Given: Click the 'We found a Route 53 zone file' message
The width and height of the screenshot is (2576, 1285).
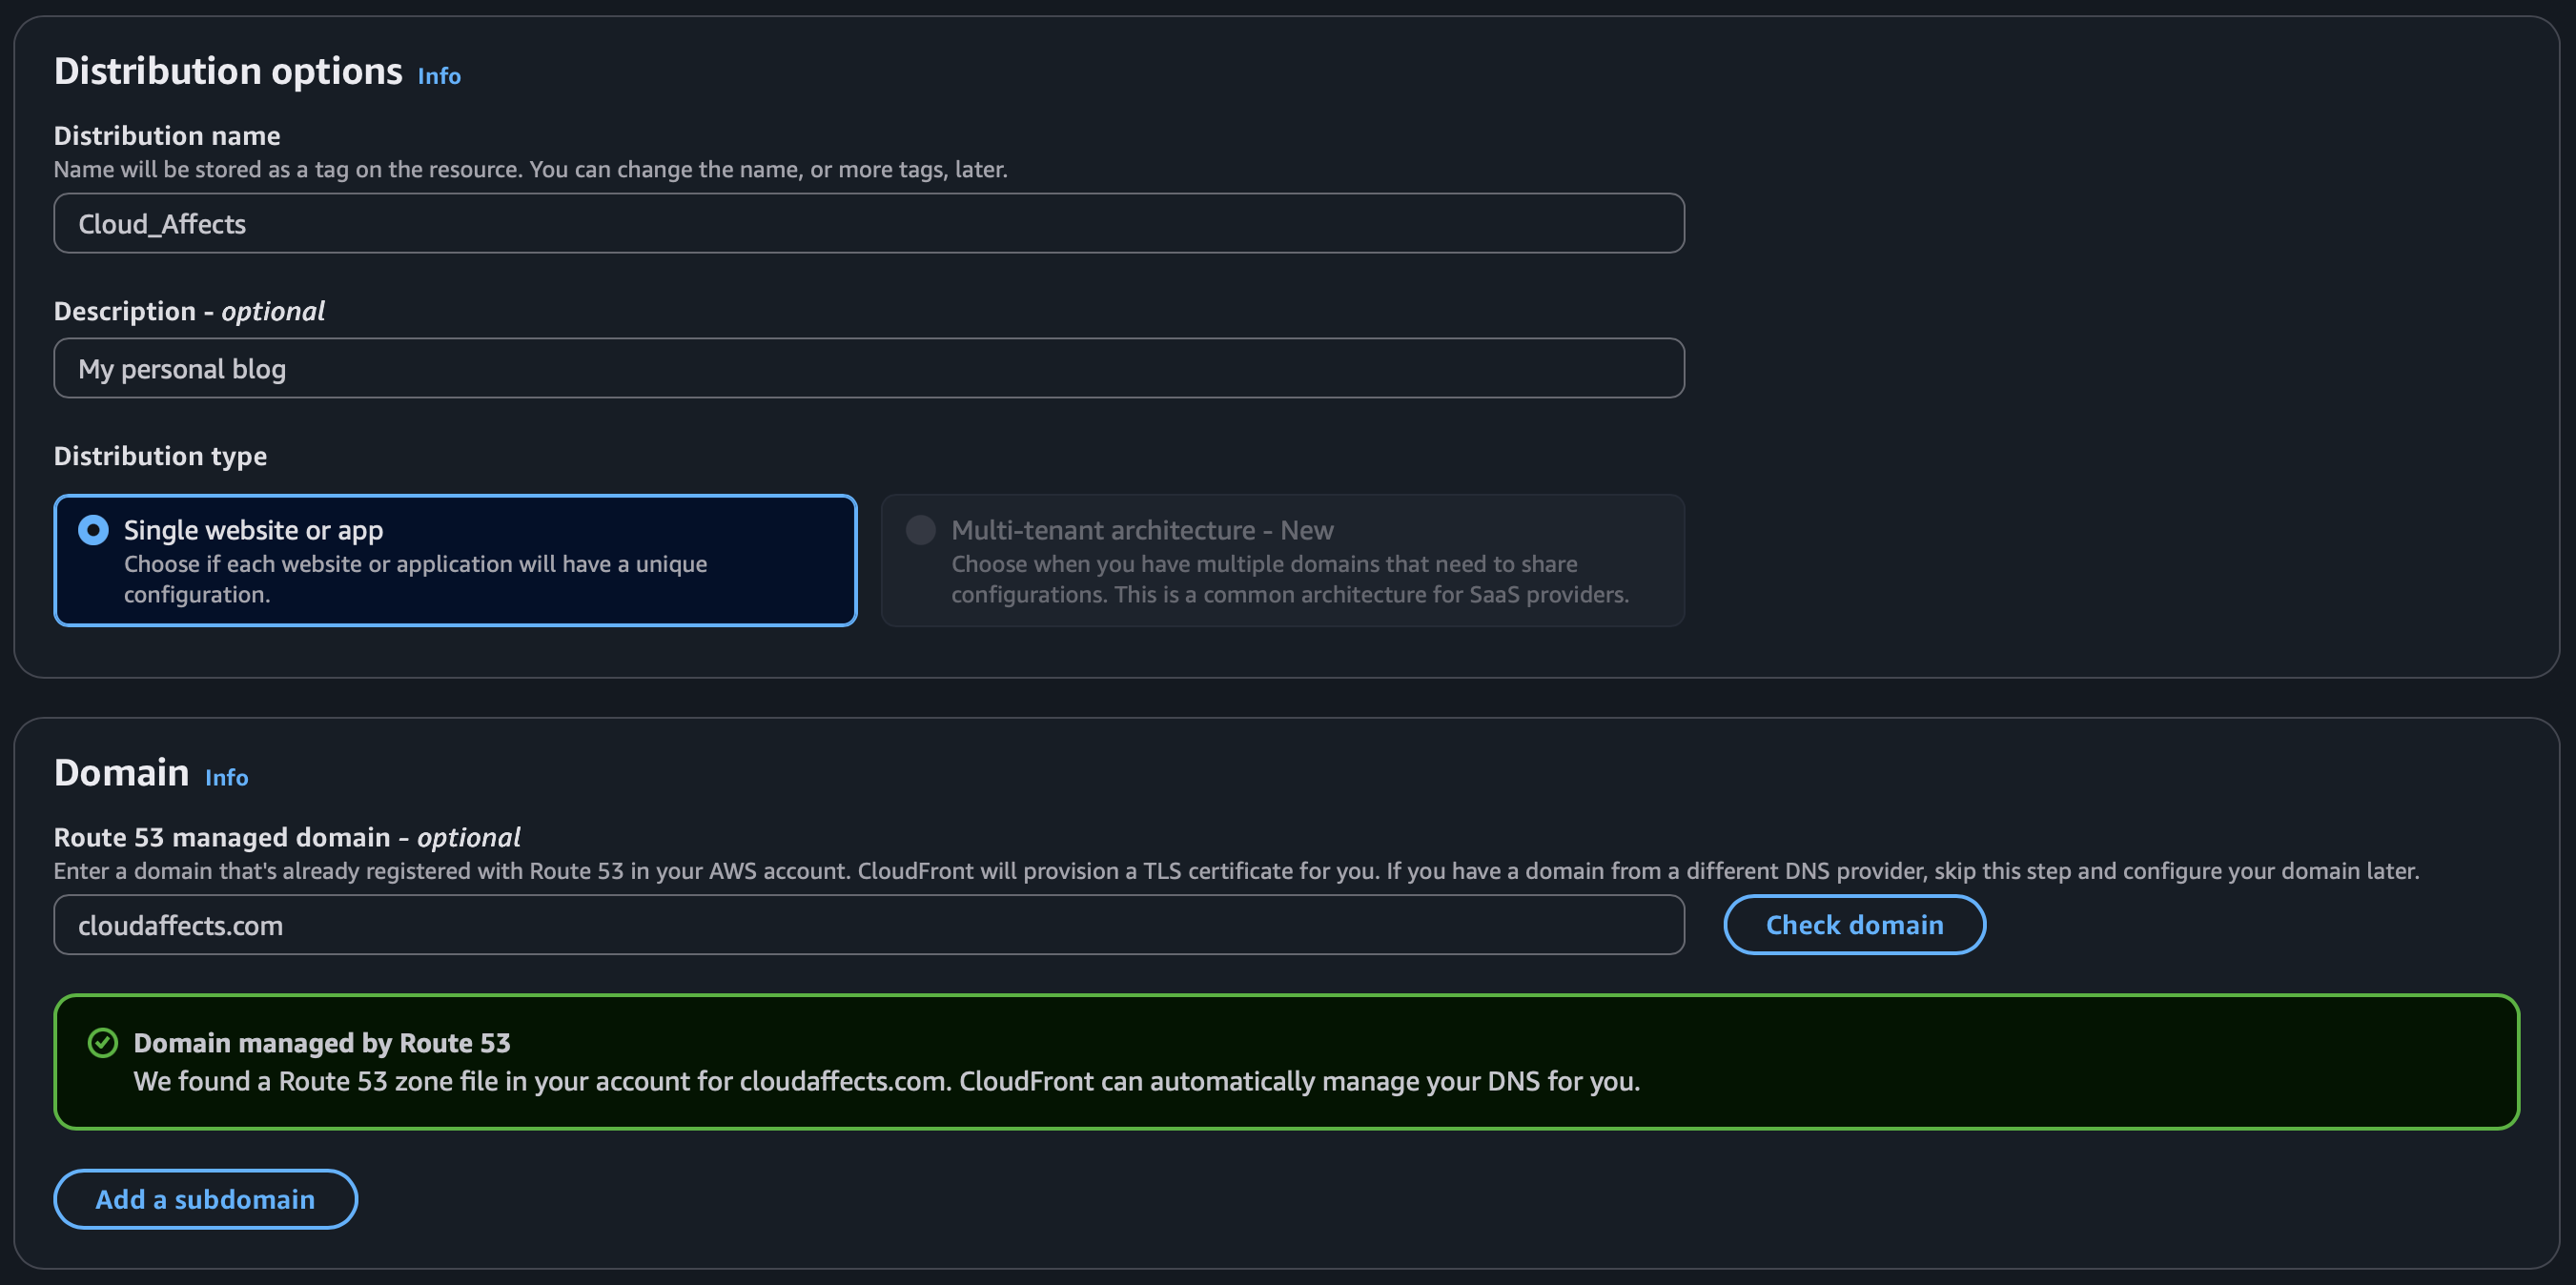Looking at the screenshot, I should click(x=886, y=1081).
